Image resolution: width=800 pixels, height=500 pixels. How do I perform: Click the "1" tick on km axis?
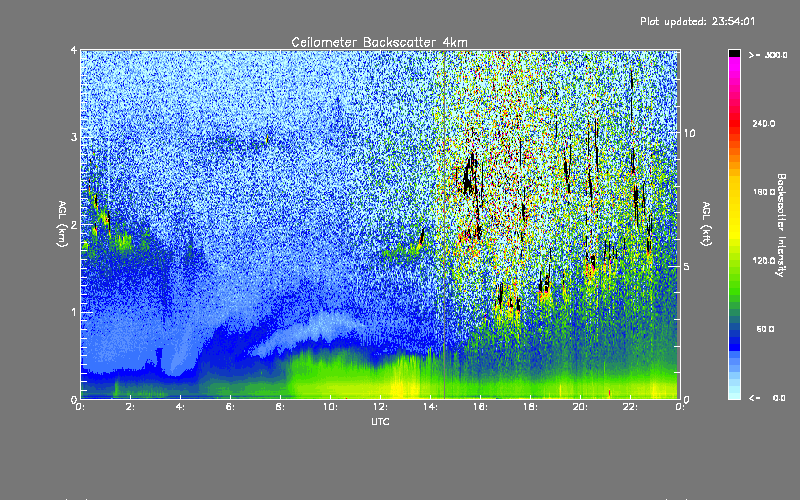point(74,312)
